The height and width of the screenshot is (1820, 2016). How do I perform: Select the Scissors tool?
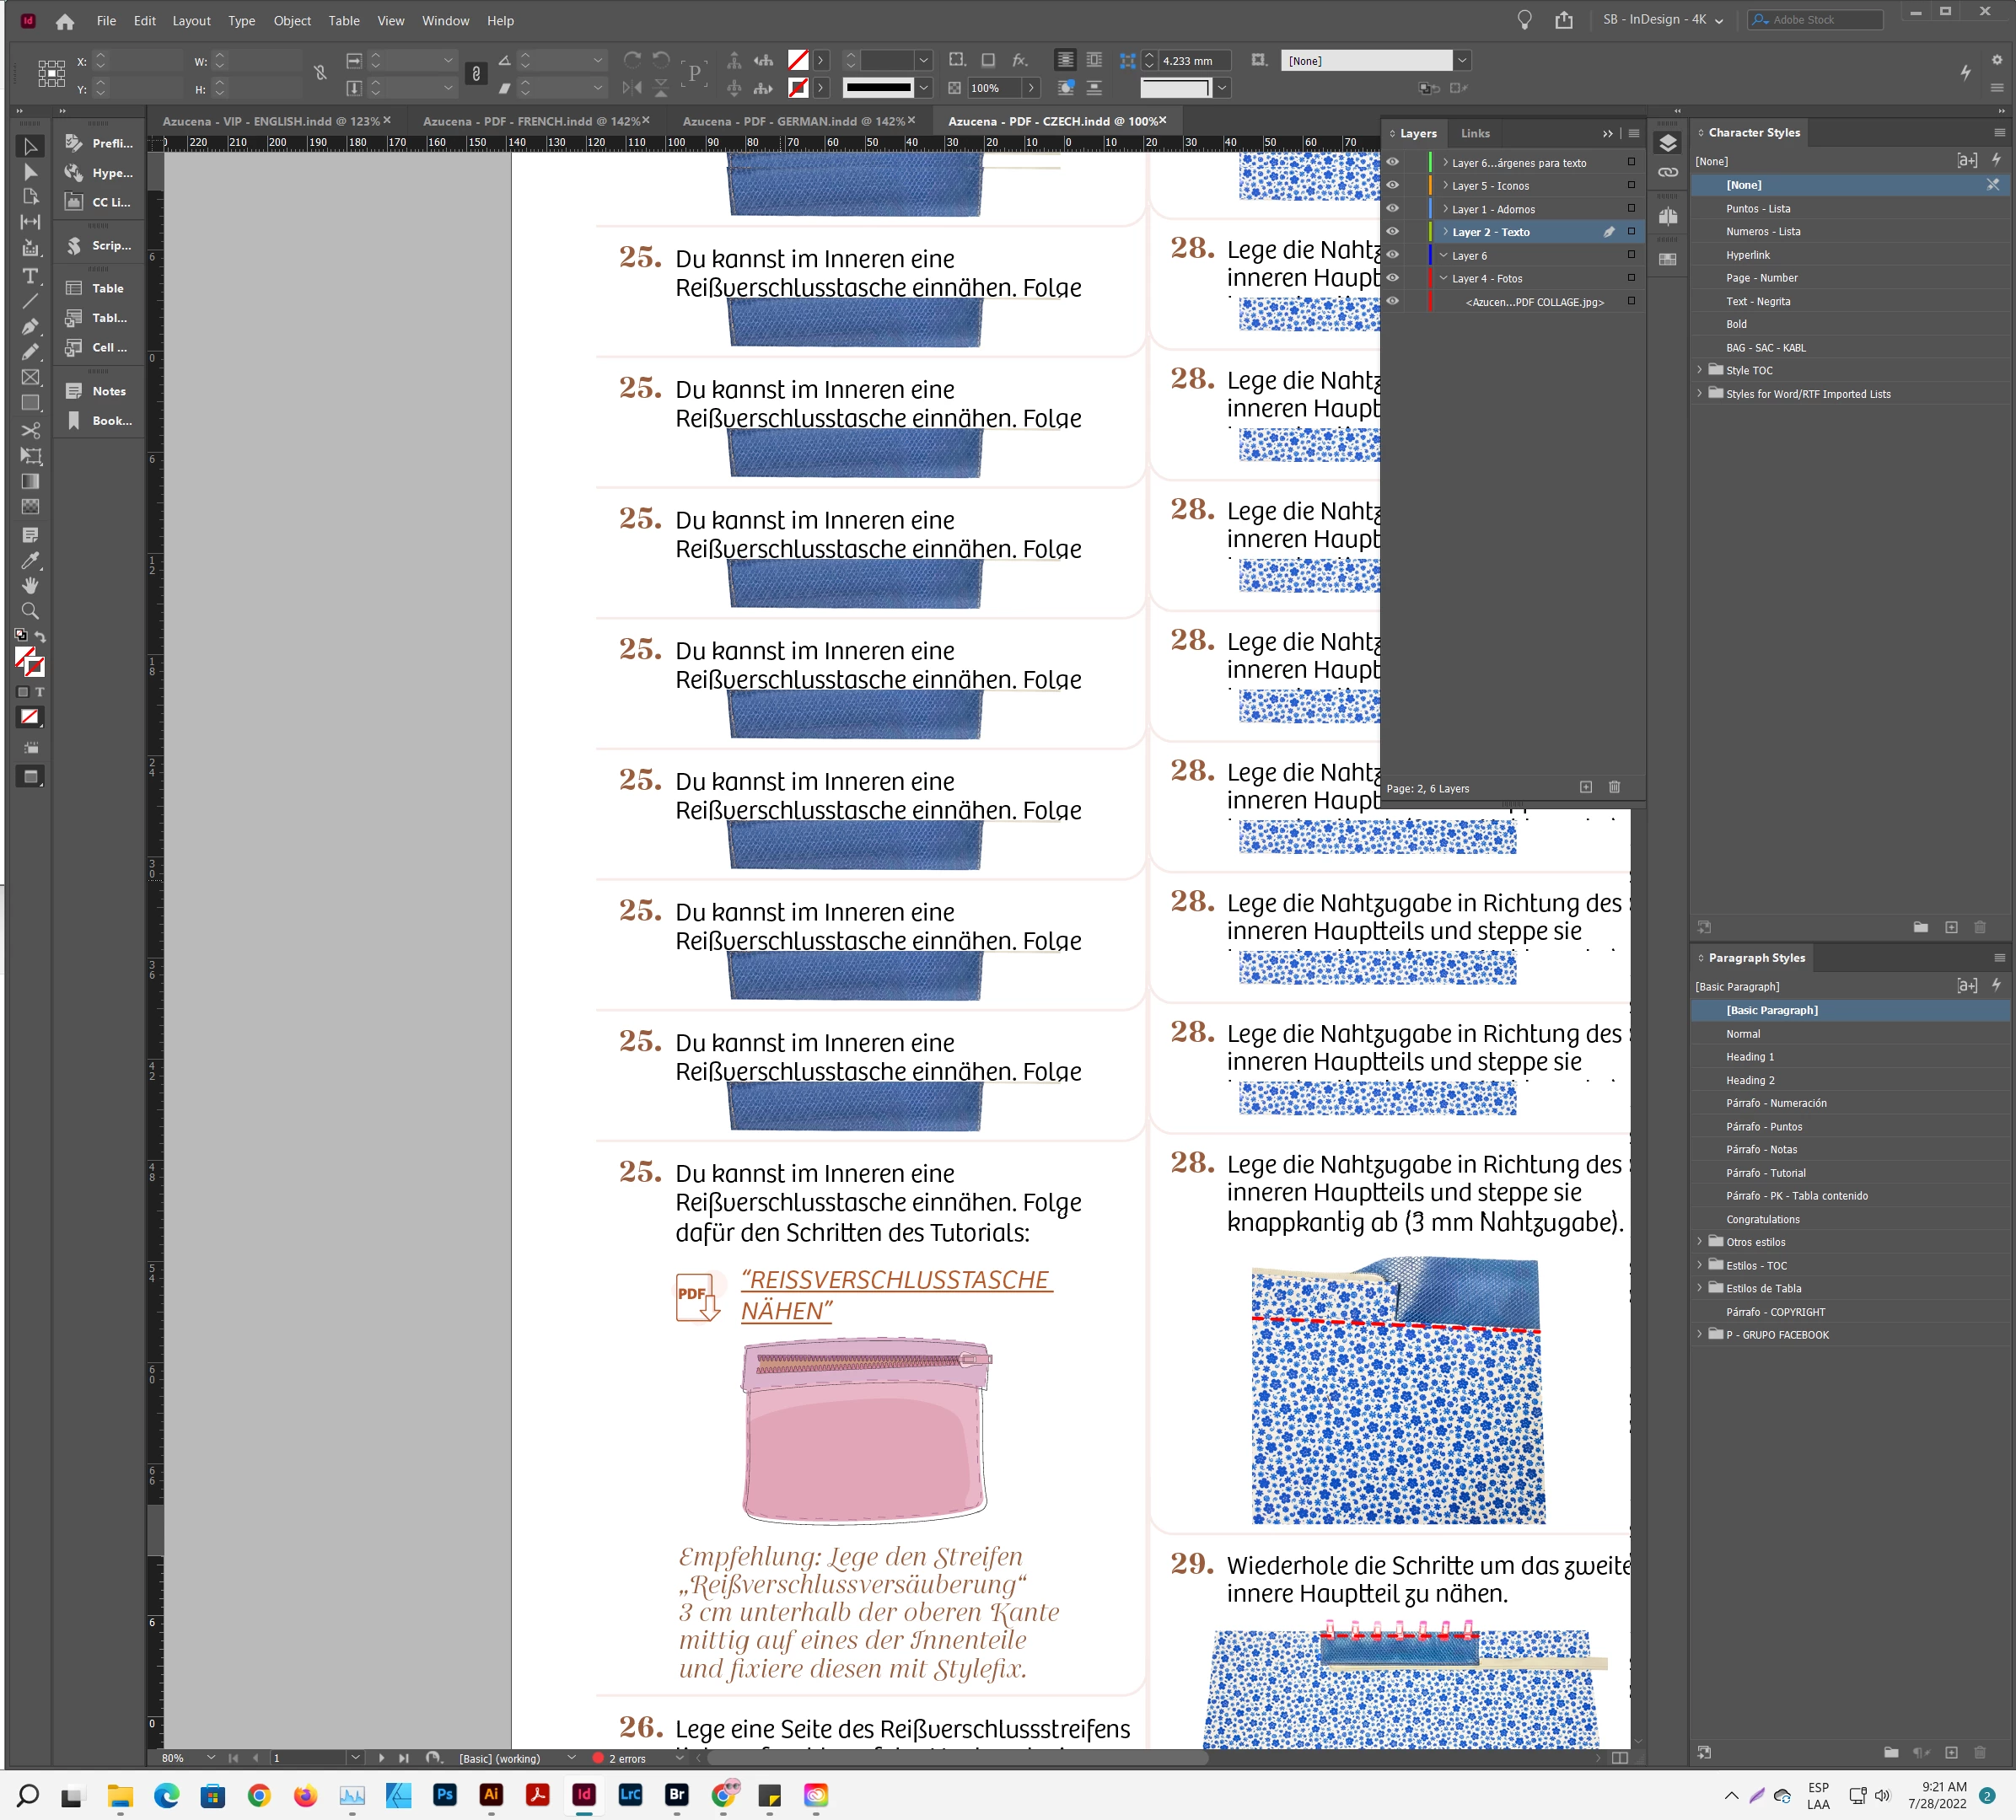pos(30,430)
